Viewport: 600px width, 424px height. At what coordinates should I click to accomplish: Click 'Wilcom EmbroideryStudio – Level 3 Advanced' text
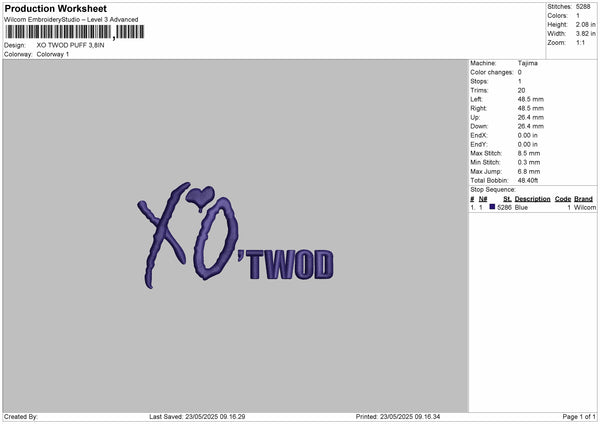(x=71, y=20)
